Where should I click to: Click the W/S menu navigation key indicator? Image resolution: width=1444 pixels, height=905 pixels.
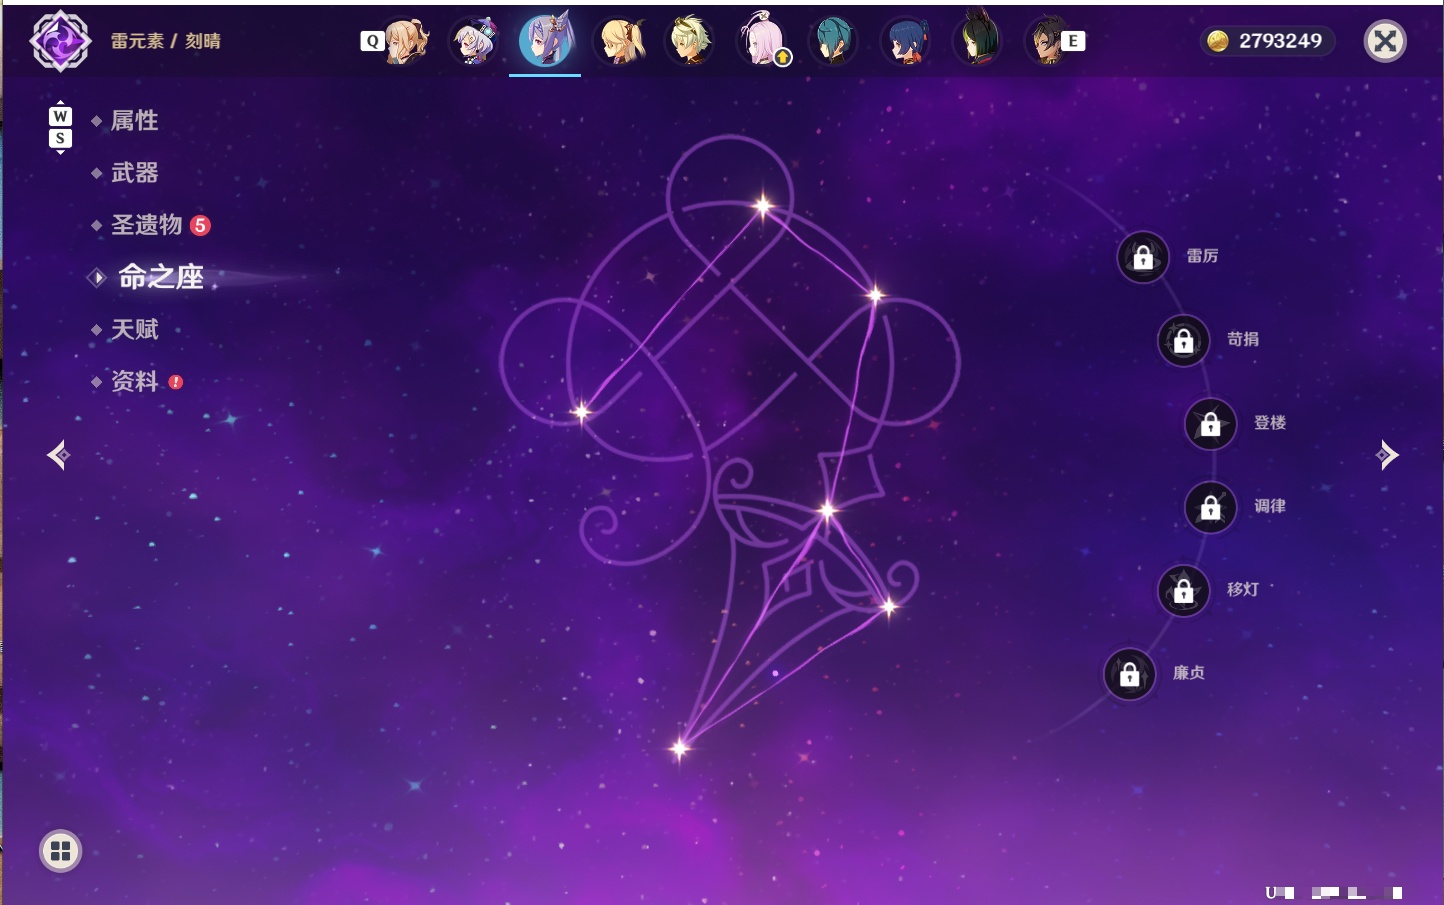click(x=60, y=127)
